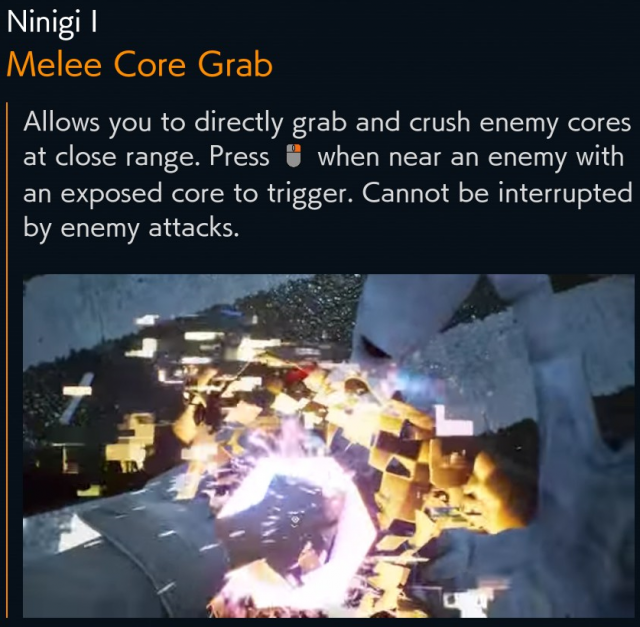Screen dimensions: 640x627
Task: Click 'by enemy attacks.' text line
Action: (131, 228)
